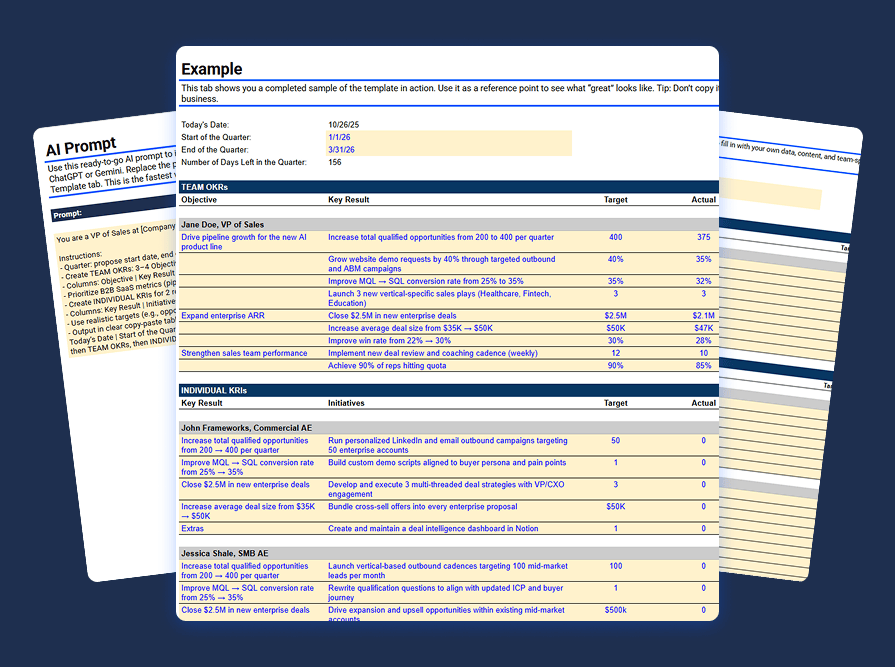The image size is (895, 667).
Task: Click 'Implement new deal review and coaching cadence (weekly)'
Action: [x=433, y=353]
